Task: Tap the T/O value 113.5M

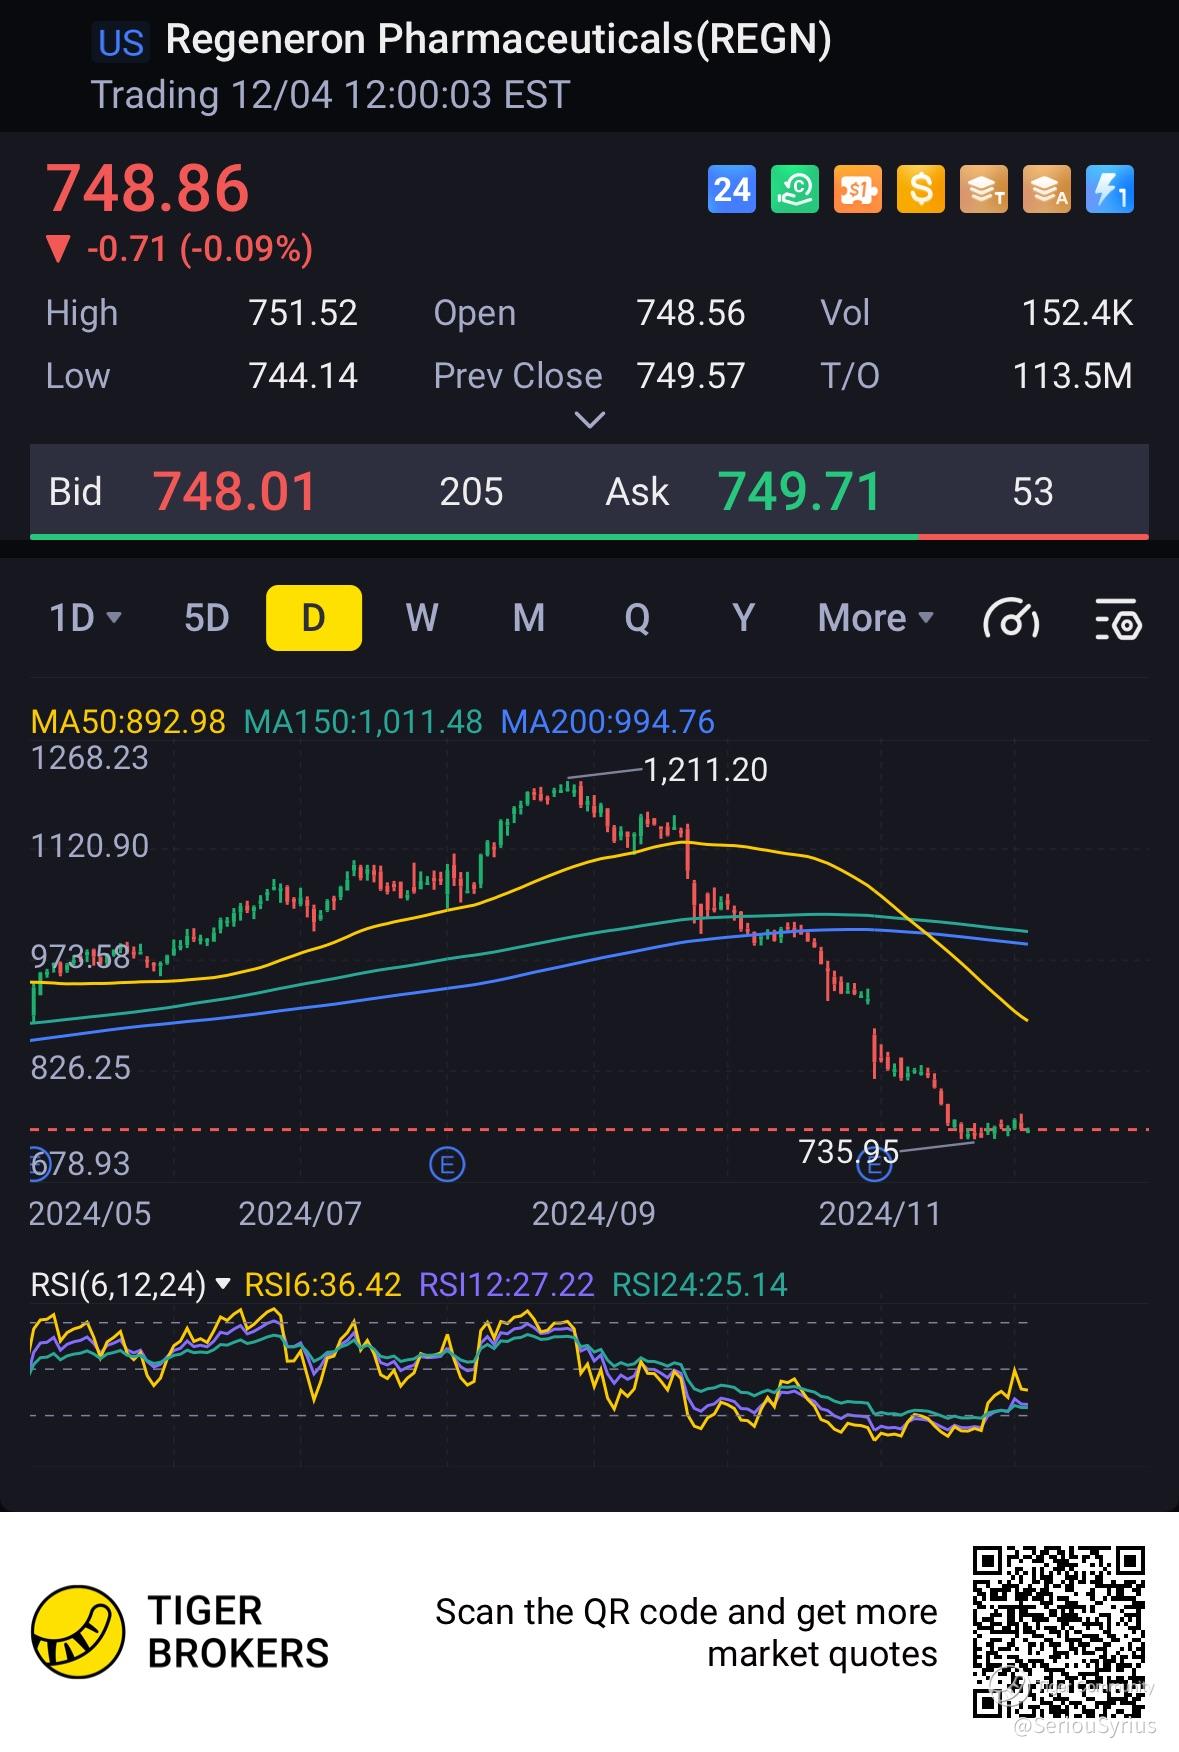Action: (1073, 376)
